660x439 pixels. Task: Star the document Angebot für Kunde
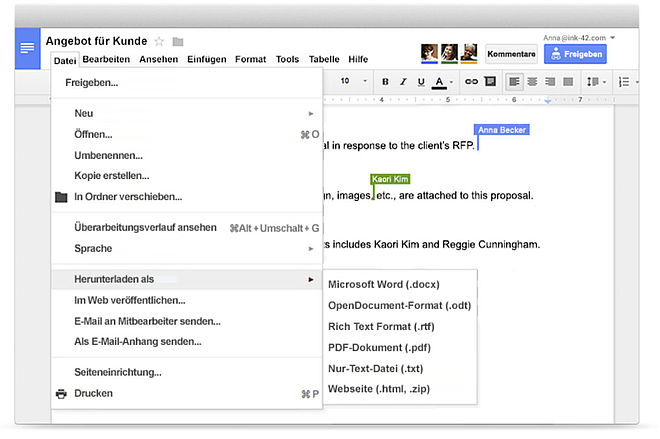pos(159,41)
